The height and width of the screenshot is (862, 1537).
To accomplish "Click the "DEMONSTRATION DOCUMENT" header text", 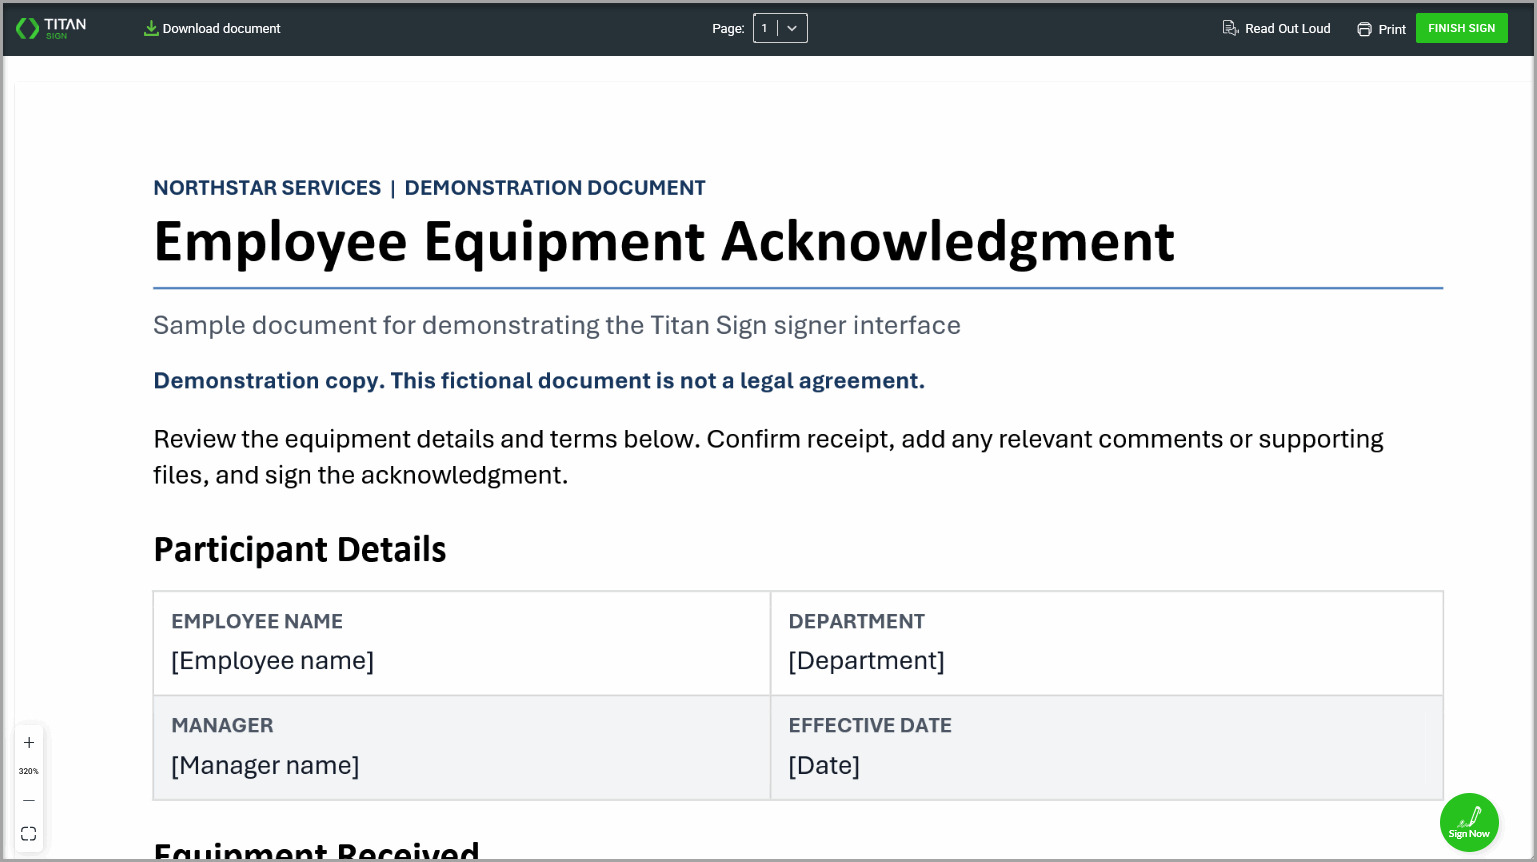I will pos(555,188).
